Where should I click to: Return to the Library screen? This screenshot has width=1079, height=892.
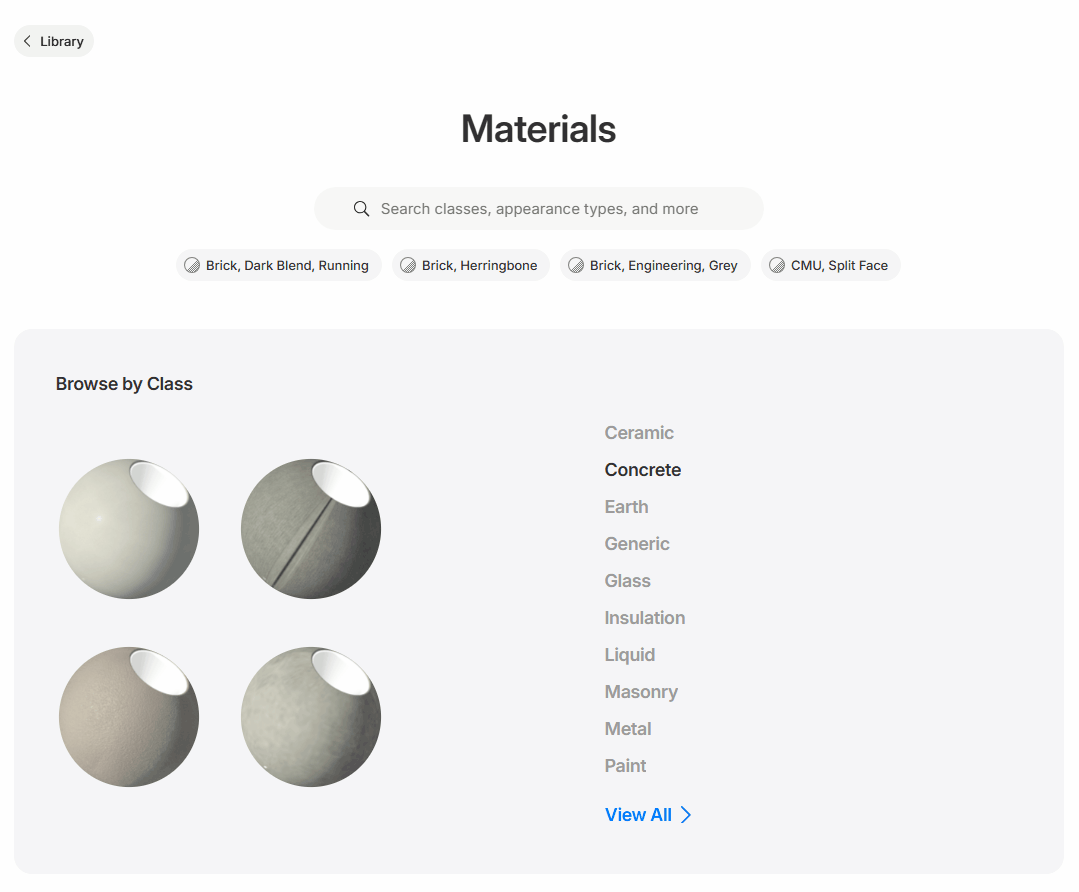[53, 41]
